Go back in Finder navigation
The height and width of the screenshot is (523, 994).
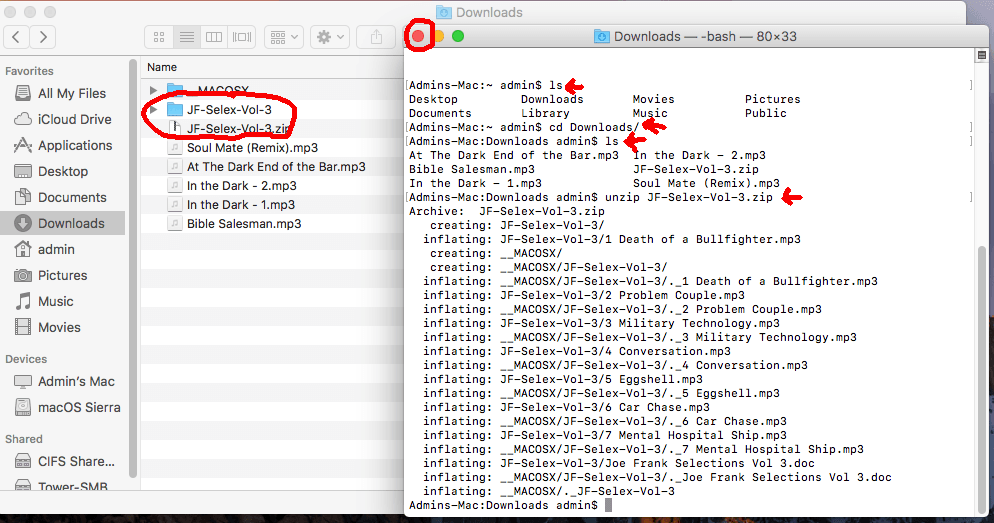[x=16, y=37]
